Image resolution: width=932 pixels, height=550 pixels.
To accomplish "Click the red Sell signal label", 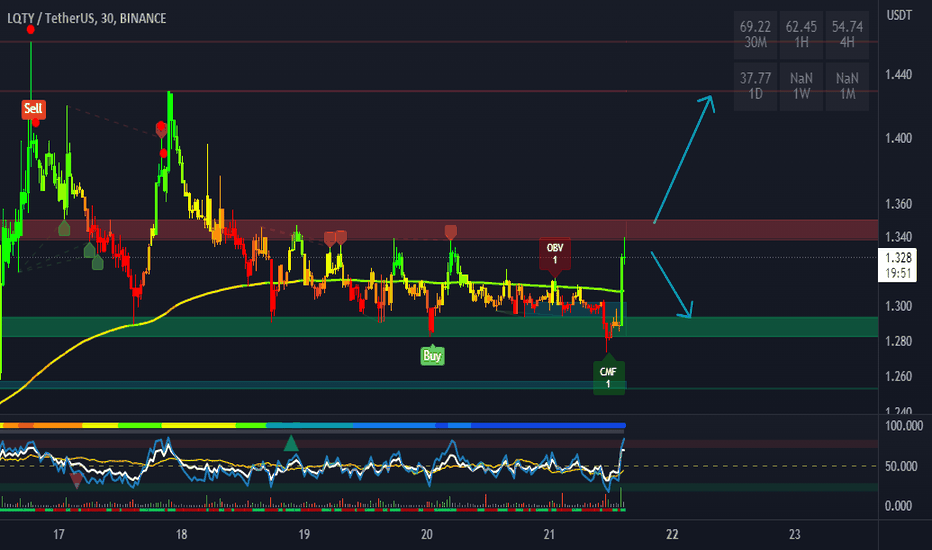I will 33,109.
